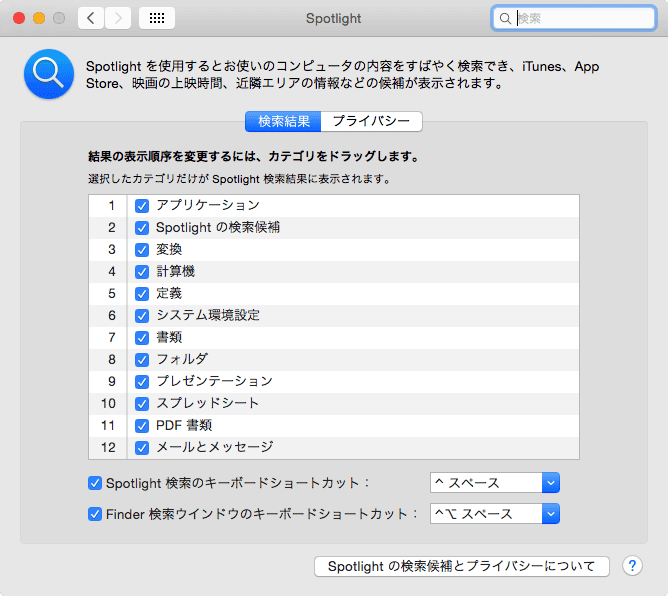
Task: Click the 計算機 row label
Action: click(x=176, y=271)
